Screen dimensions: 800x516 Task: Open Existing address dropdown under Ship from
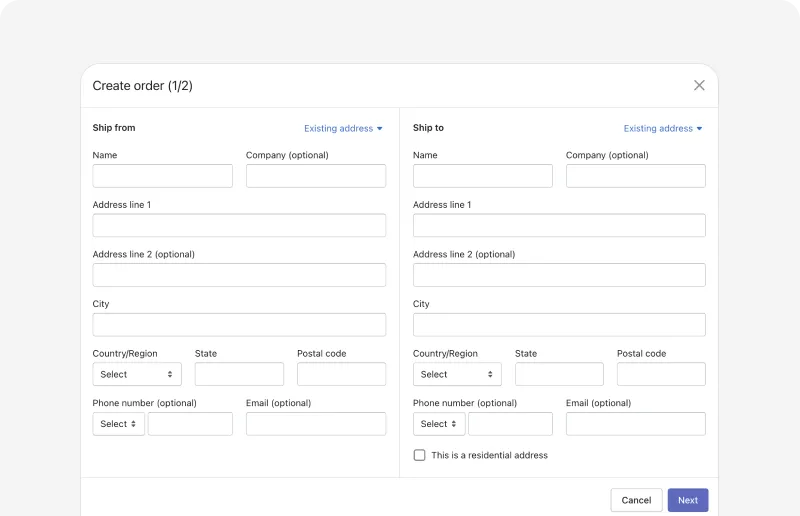[343, 129]
